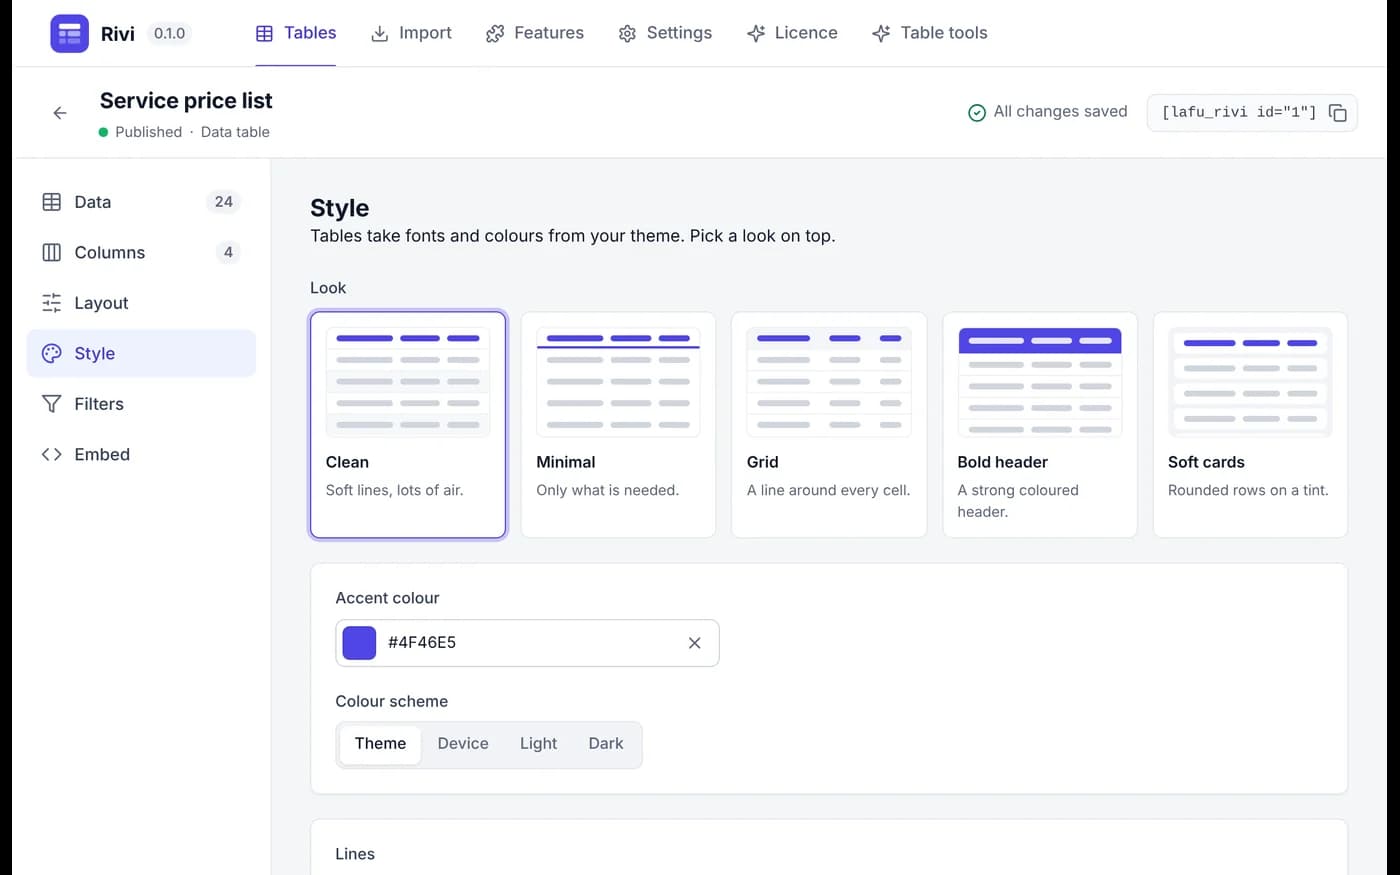Open the Tables tab

[x=296, y=33]
